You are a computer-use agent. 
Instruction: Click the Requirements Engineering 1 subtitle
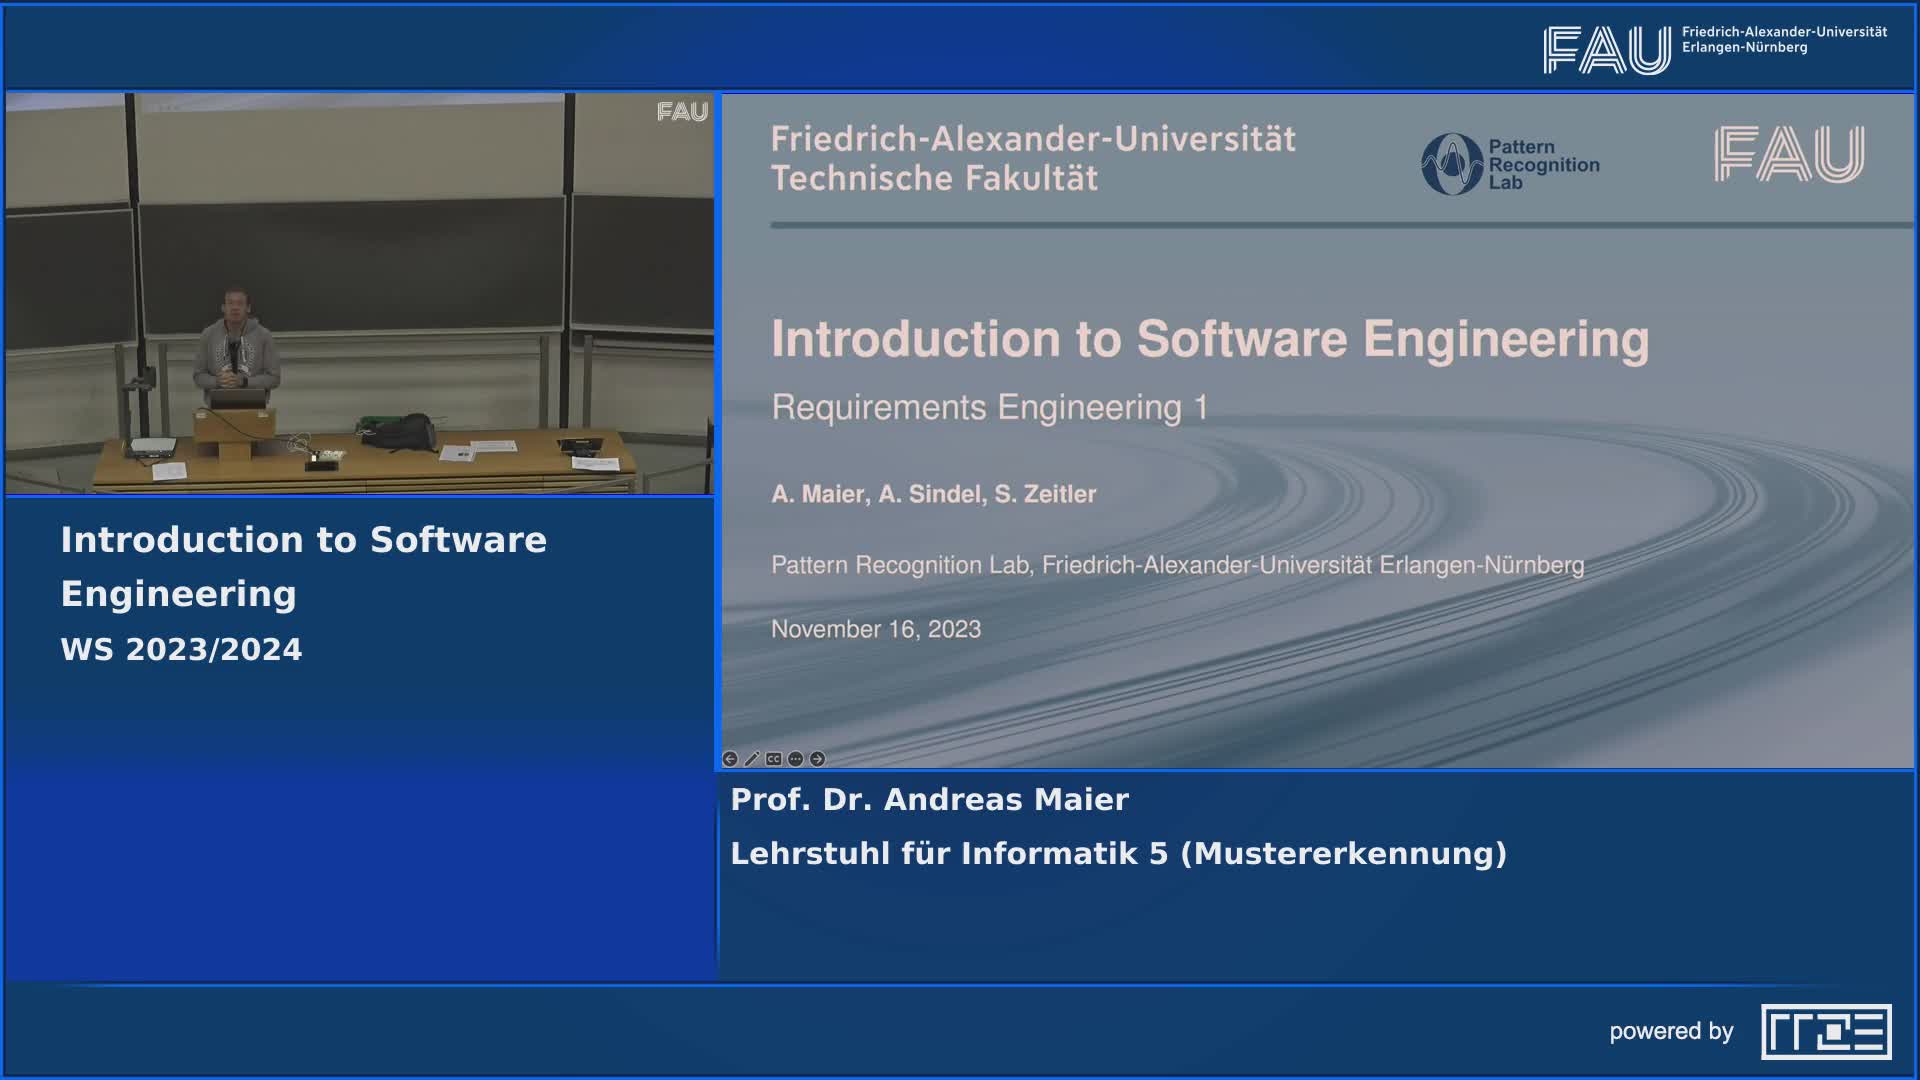(989, 408)
